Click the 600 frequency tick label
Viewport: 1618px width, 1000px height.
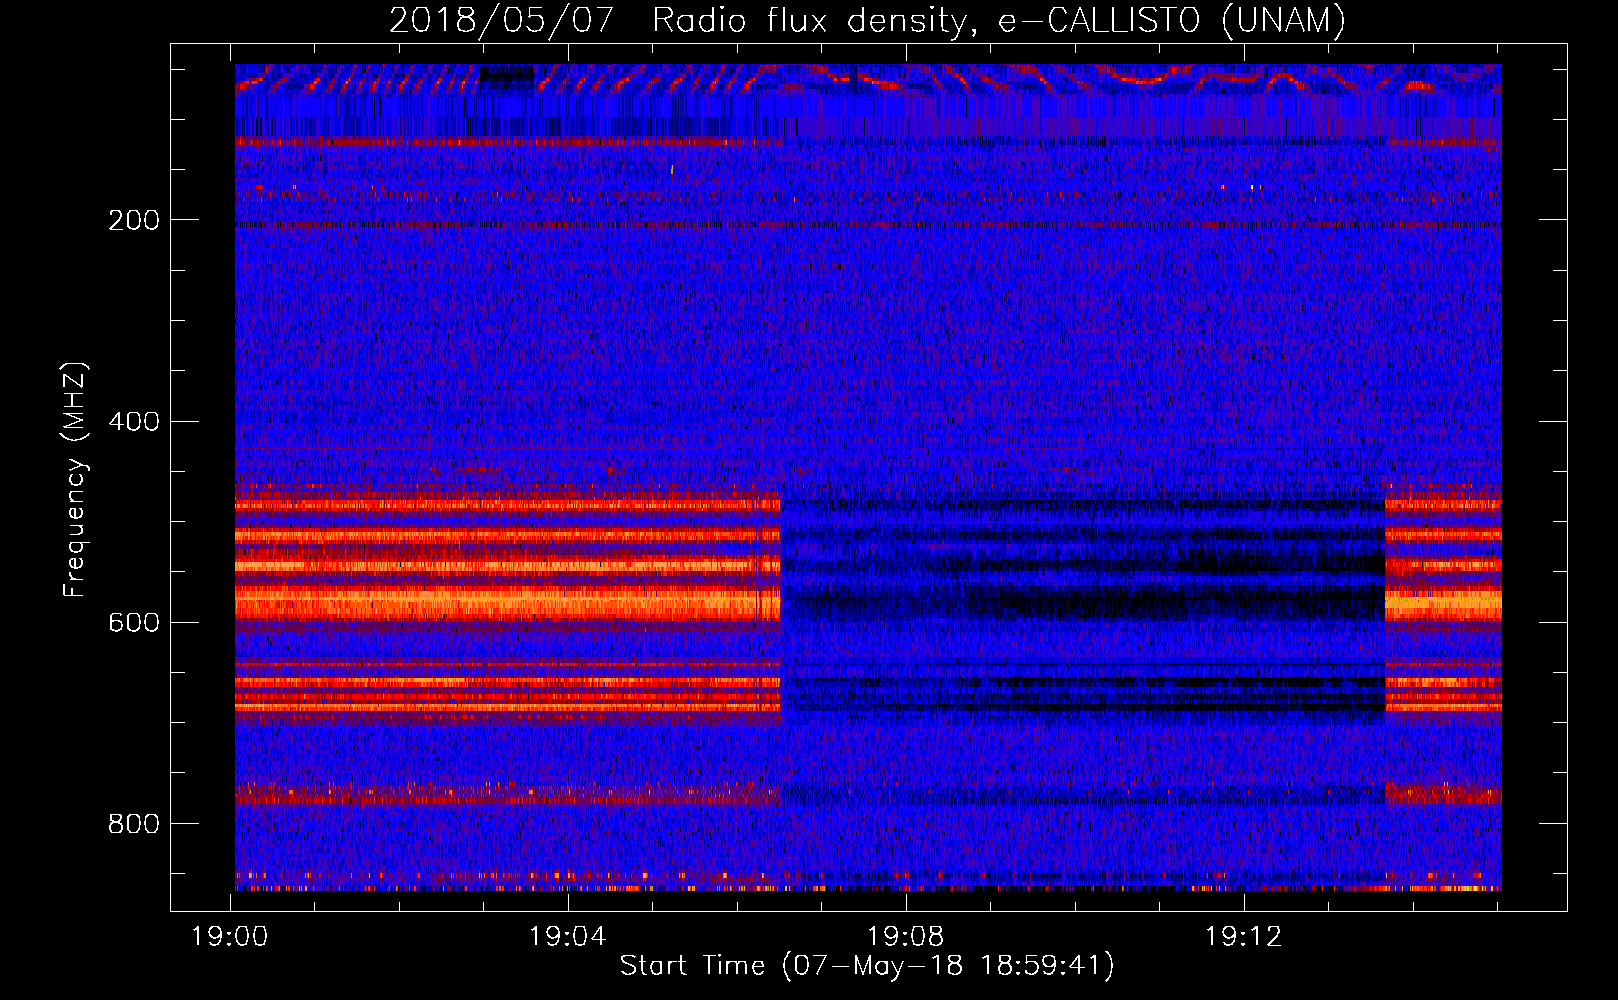134,623
